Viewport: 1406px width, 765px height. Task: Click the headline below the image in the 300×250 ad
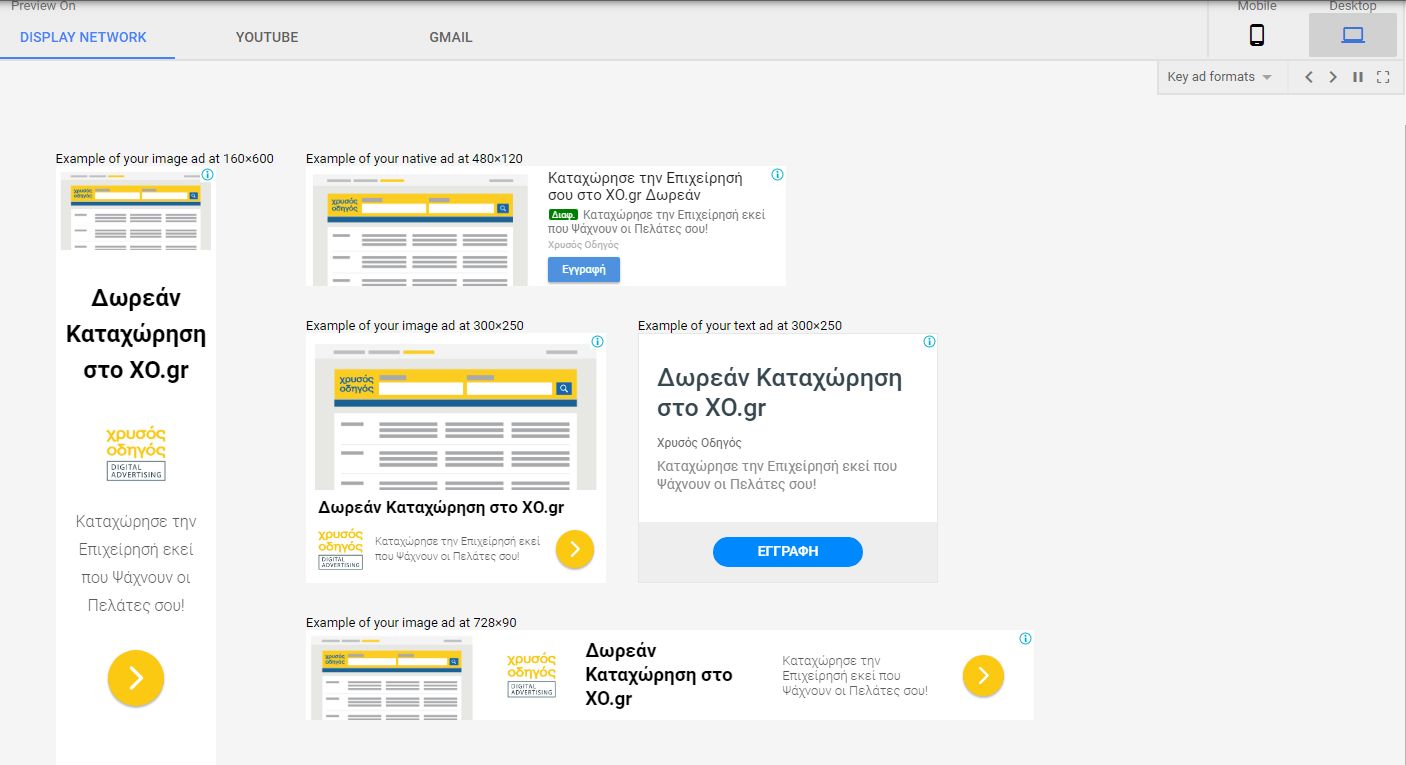(x=441, y=507)
